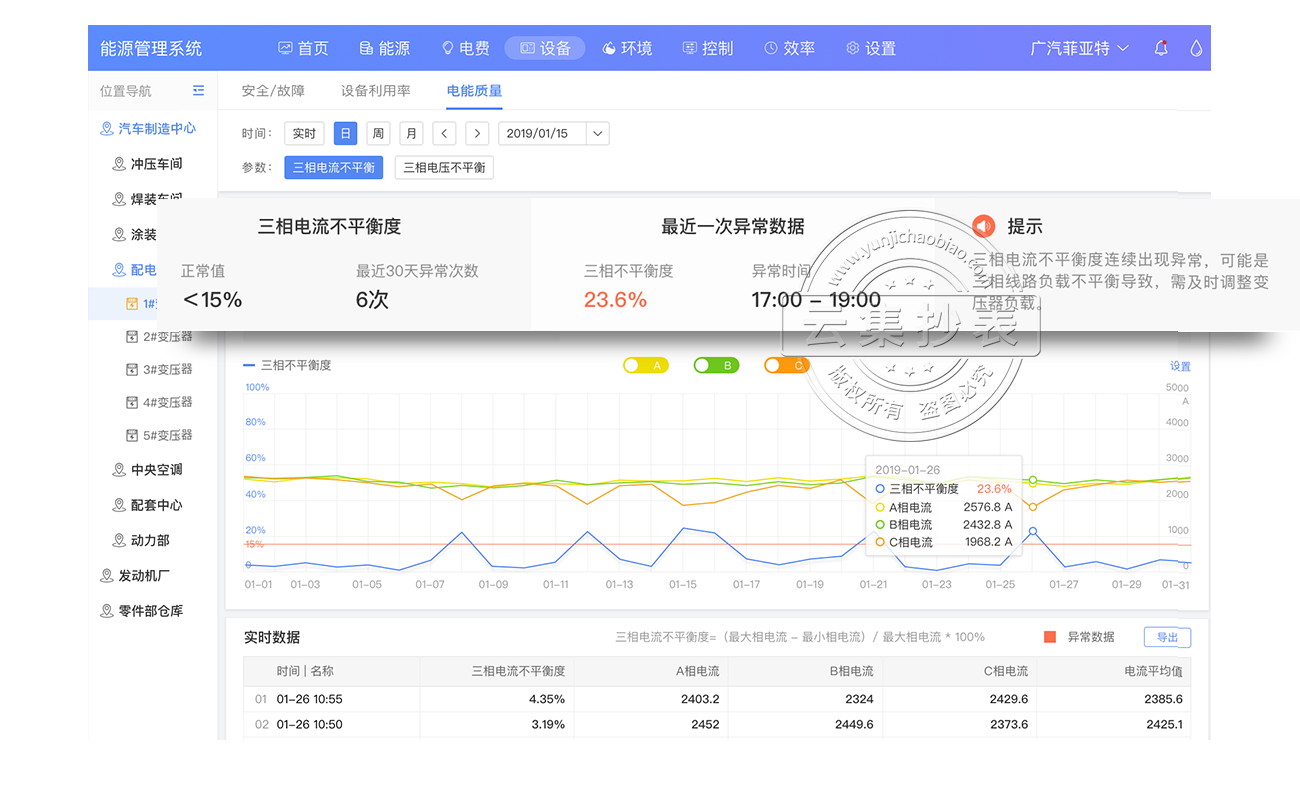
Task: Click the 电流平均值 column header
Action: [1153, 671]
